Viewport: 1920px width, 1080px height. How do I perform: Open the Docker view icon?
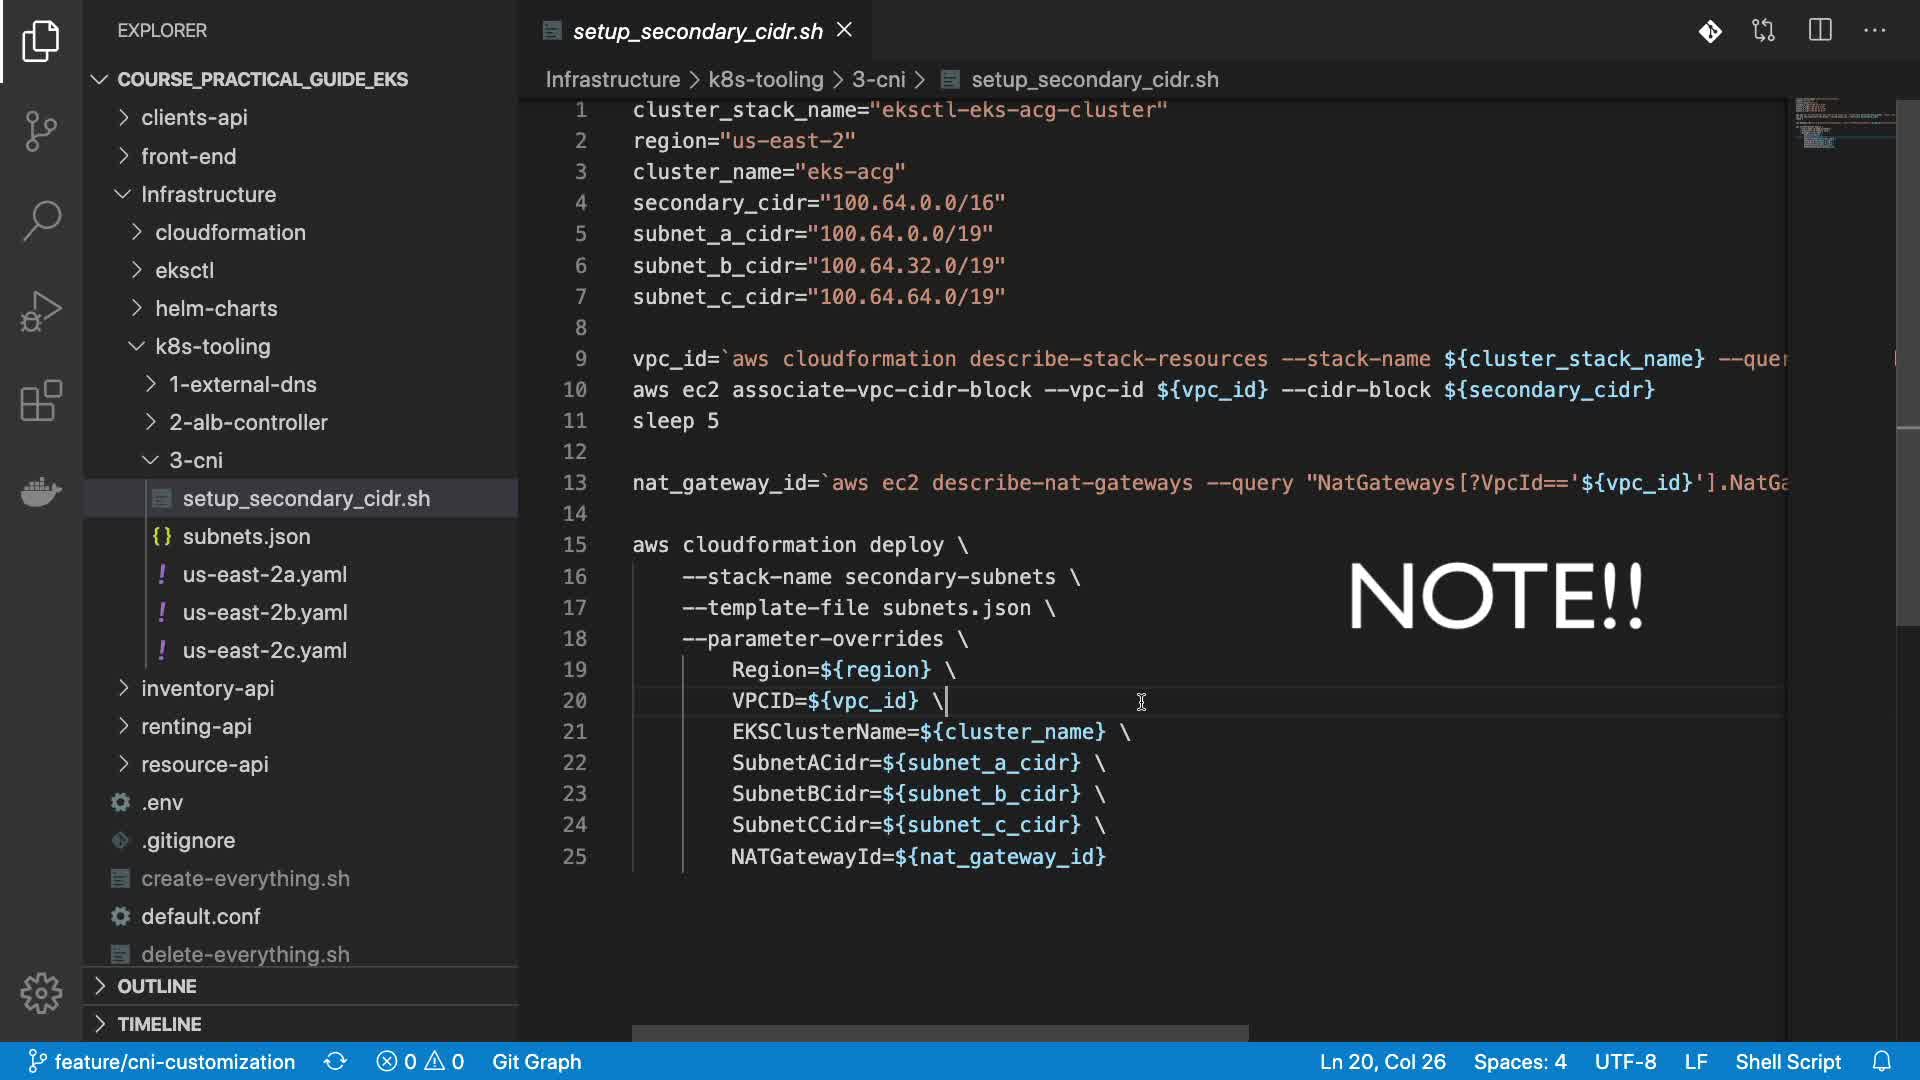(41, 491)
